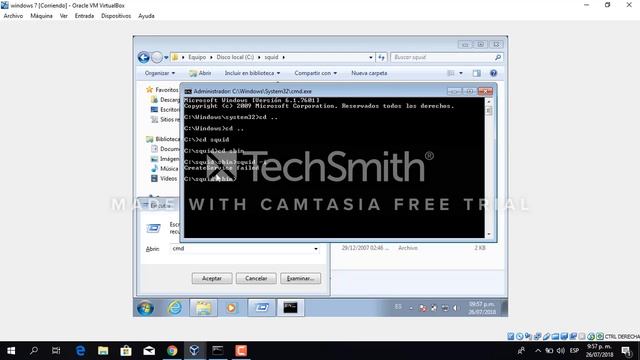This screenshot has height=360, width=640.
Task: Open the Máquina menu
Action: 41,16
